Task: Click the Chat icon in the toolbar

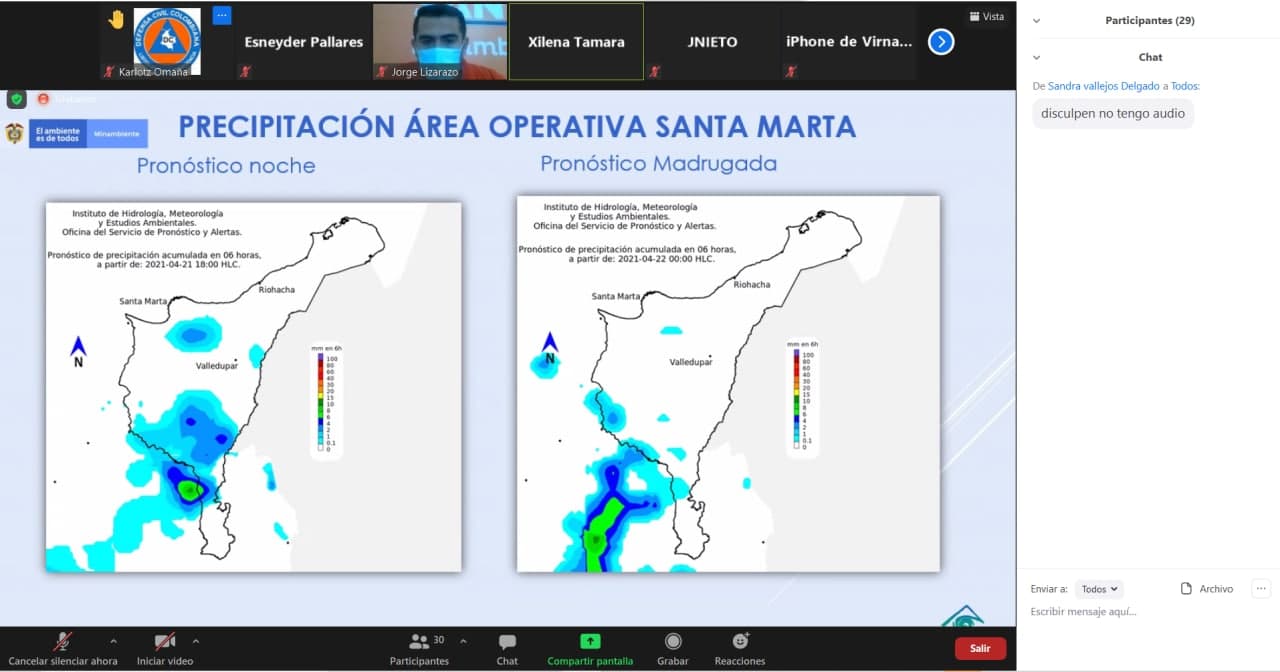Action: (507, 642)
